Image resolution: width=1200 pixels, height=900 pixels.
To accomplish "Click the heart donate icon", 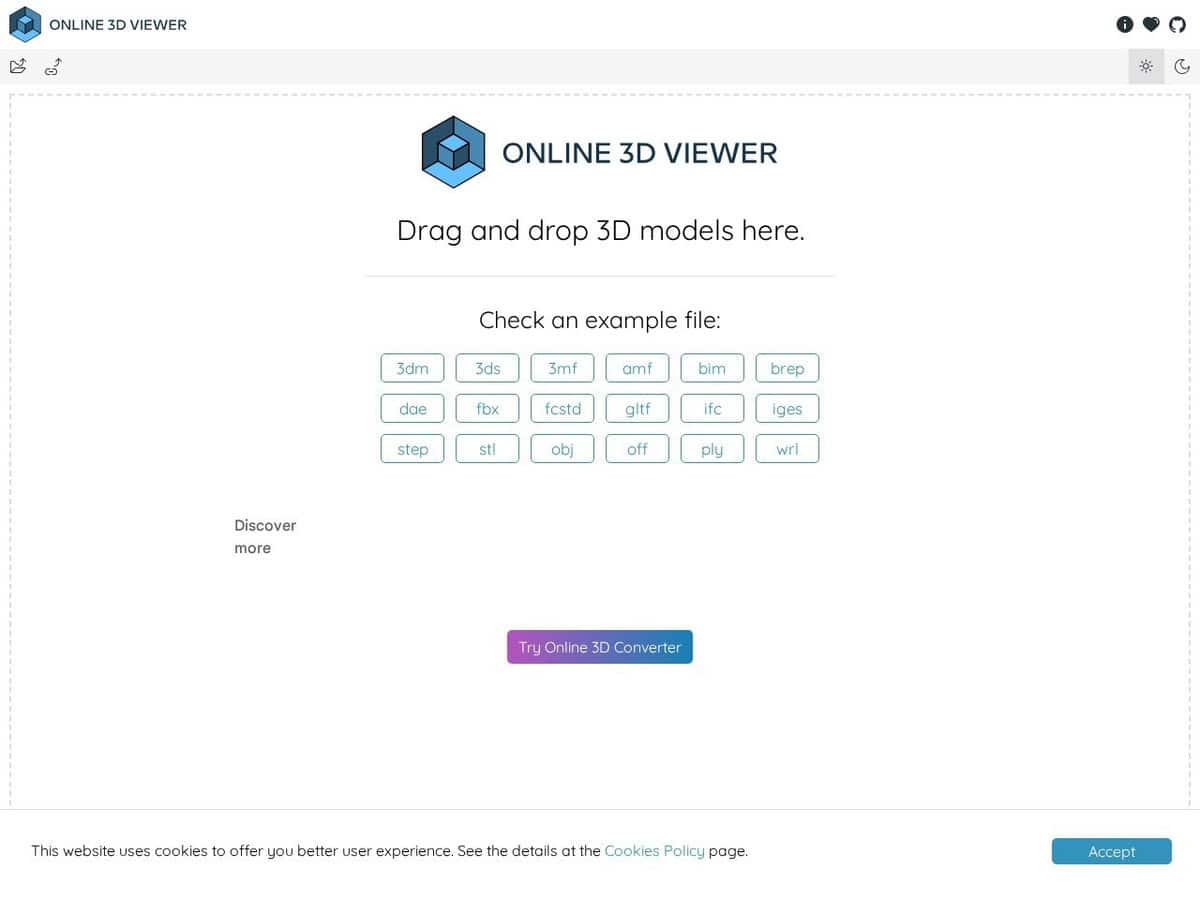I will (x=1151, y=24).
